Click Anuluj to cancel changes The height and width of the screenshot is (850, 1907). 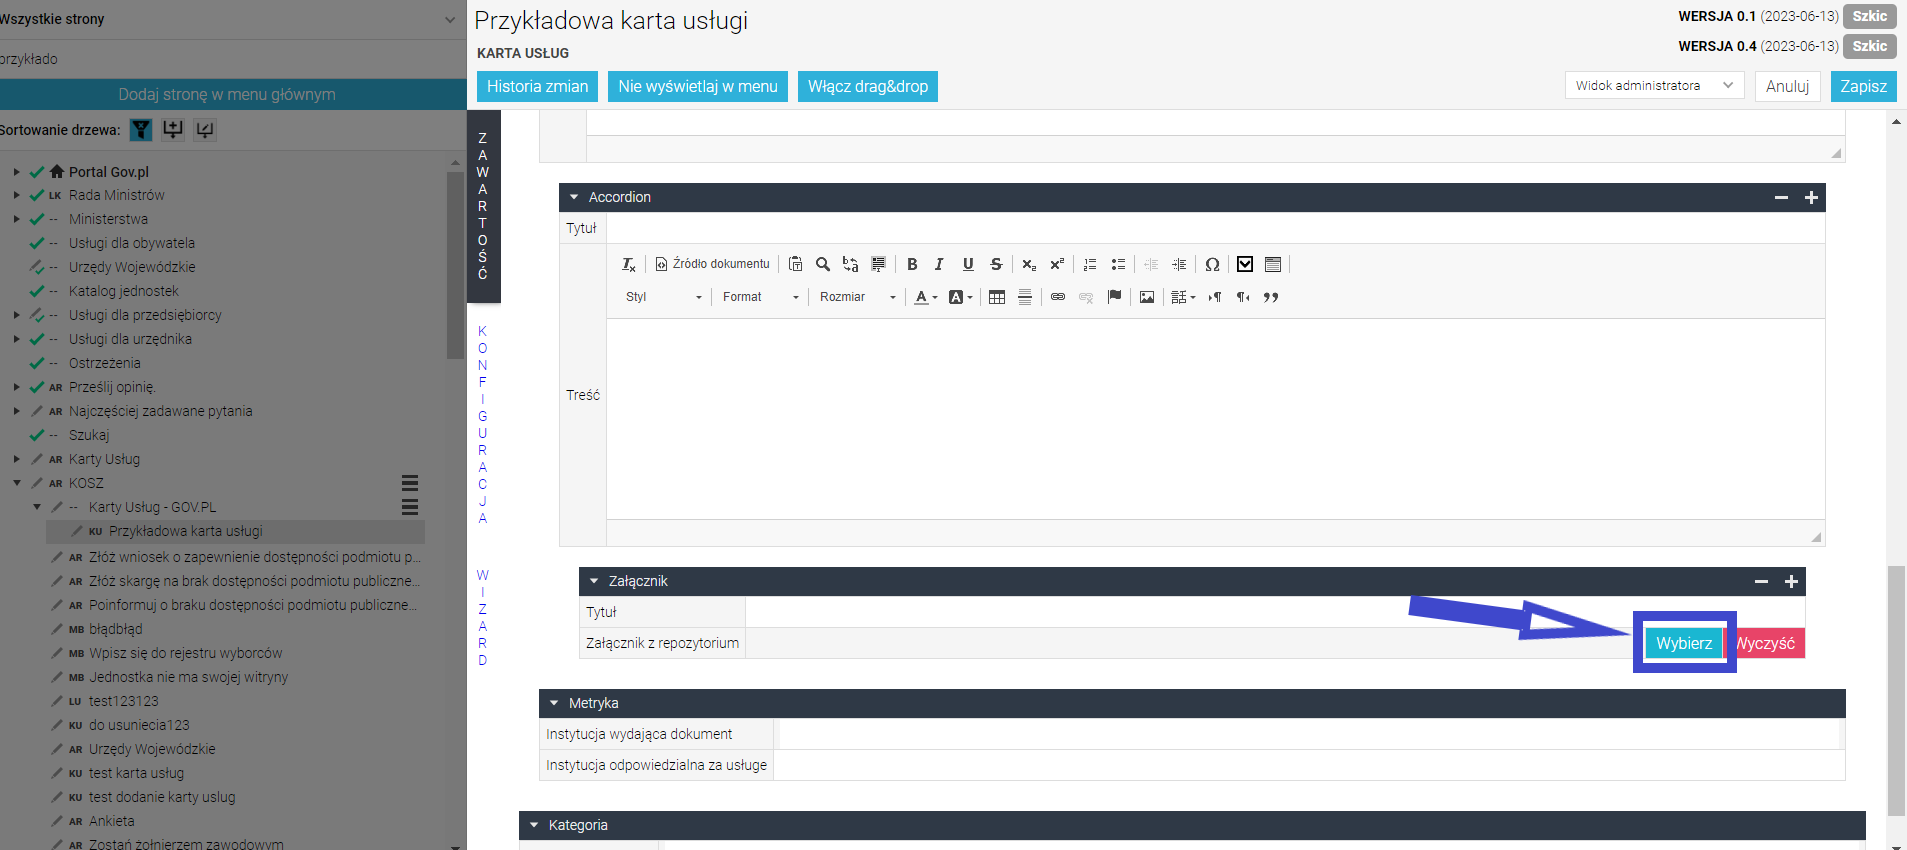(1788, 86)
